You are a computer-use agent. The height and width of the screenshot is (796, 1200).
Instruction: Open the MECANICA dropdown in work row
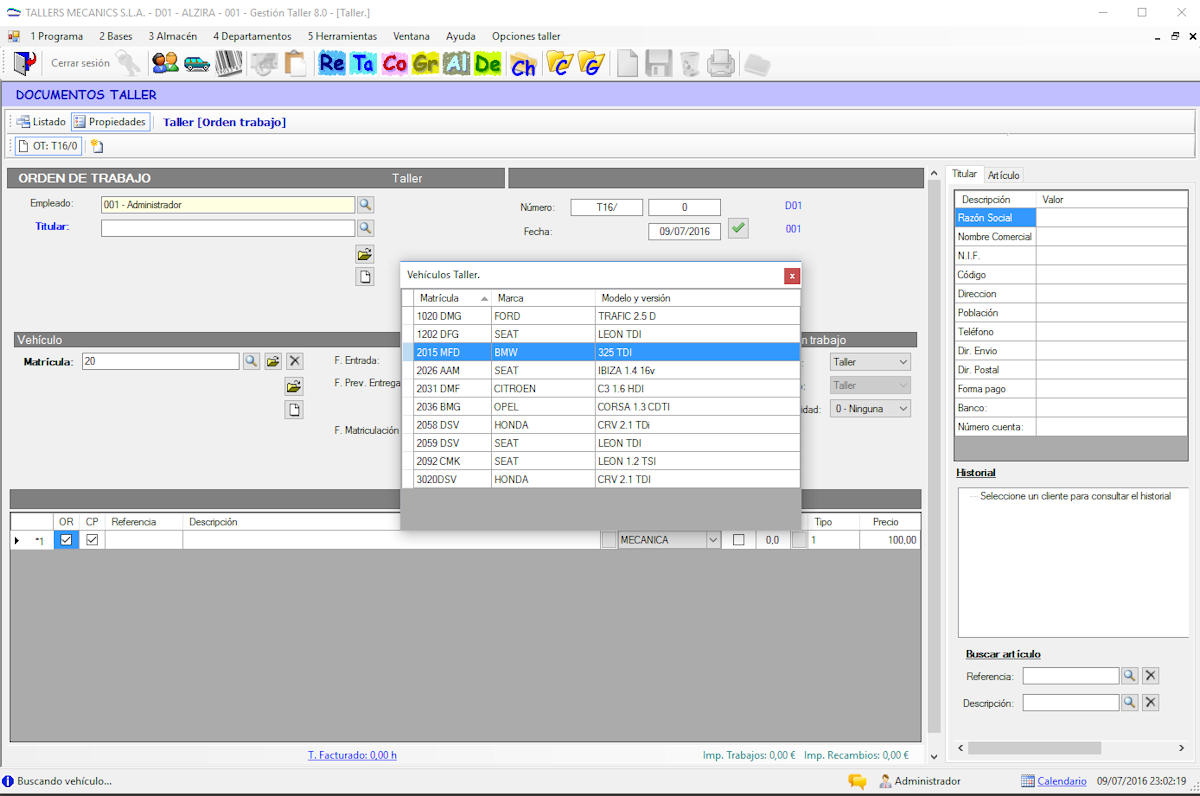coord(713,540)
